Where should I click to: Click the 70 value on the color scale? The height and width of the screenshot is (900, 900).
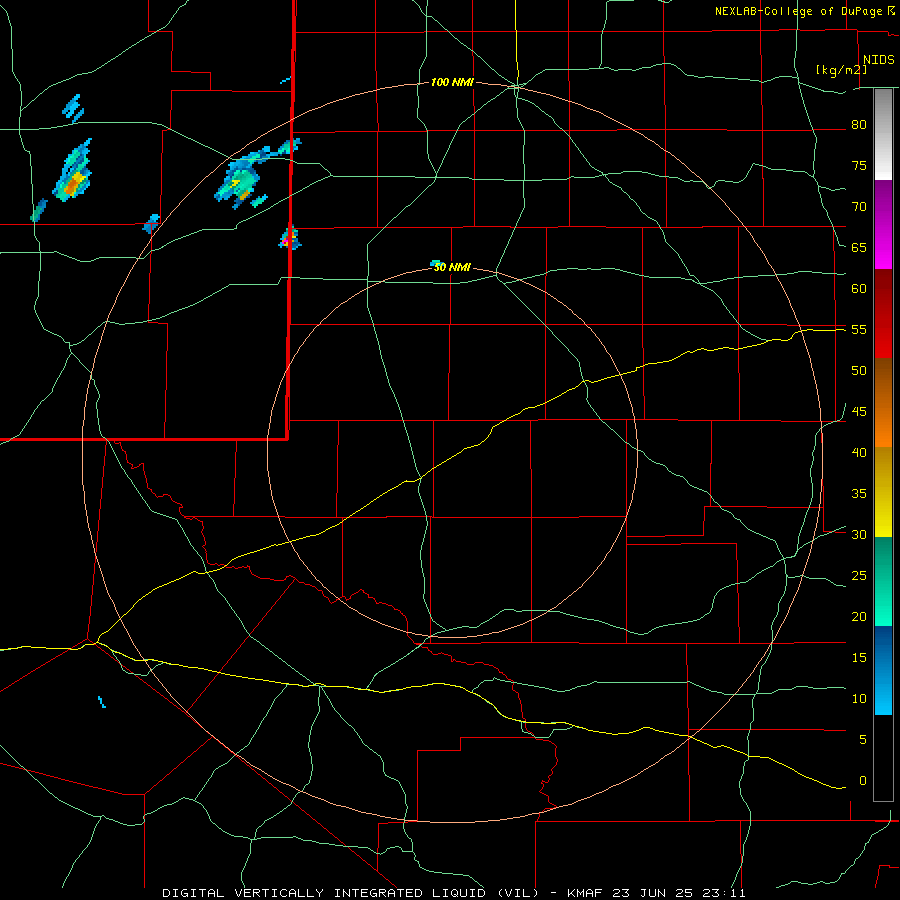coord(859,207)
